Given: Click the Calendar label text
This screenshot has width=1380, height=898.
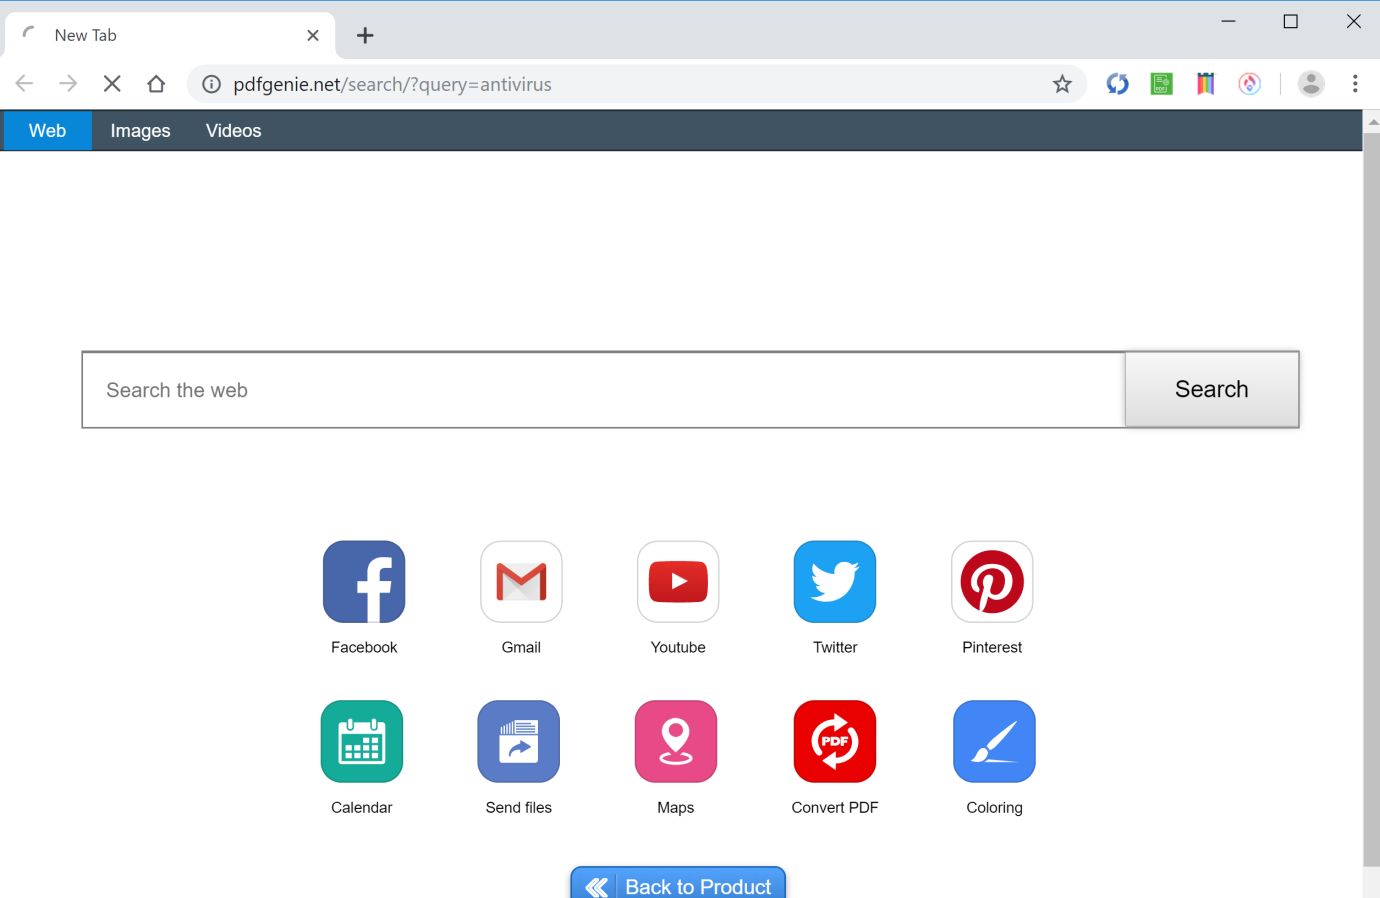Looking at the screenshot, I should (362, 807).
